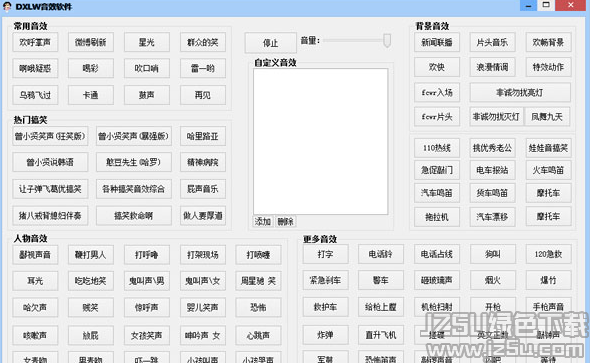The width and height of the screenshot is (590, 363).
Task: Play the 婴儿笑声 baby laugh sound
Action: tap(203, 307)
